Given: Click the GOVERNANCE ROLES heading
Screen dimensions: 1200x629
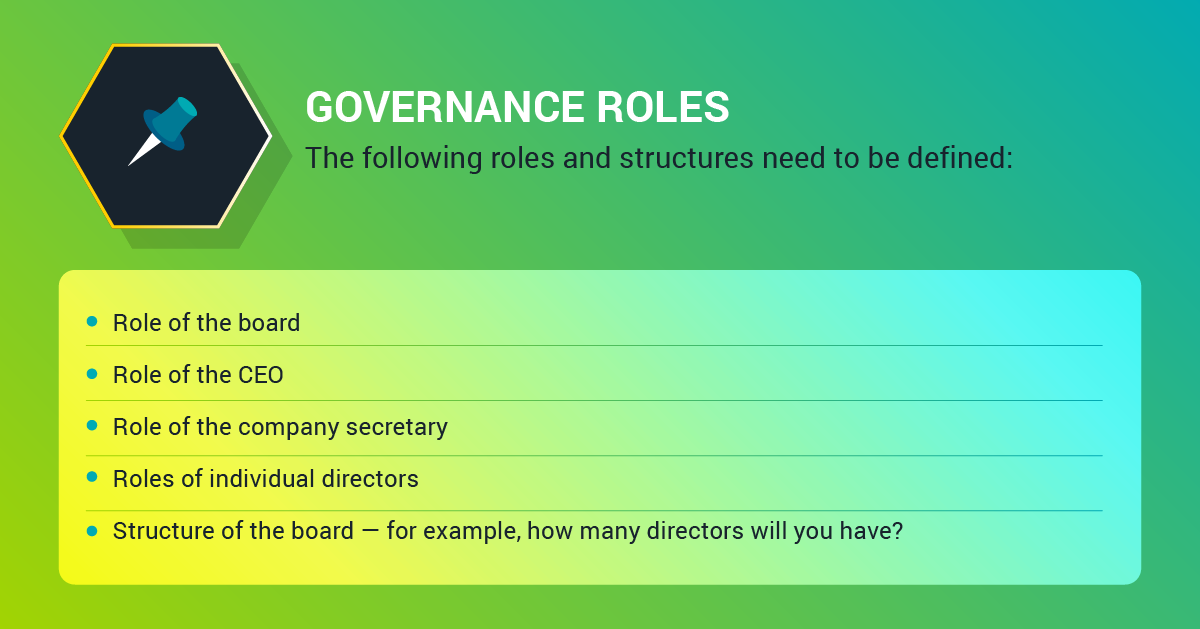Looking at the screenshot, I should tap(517, 107).
